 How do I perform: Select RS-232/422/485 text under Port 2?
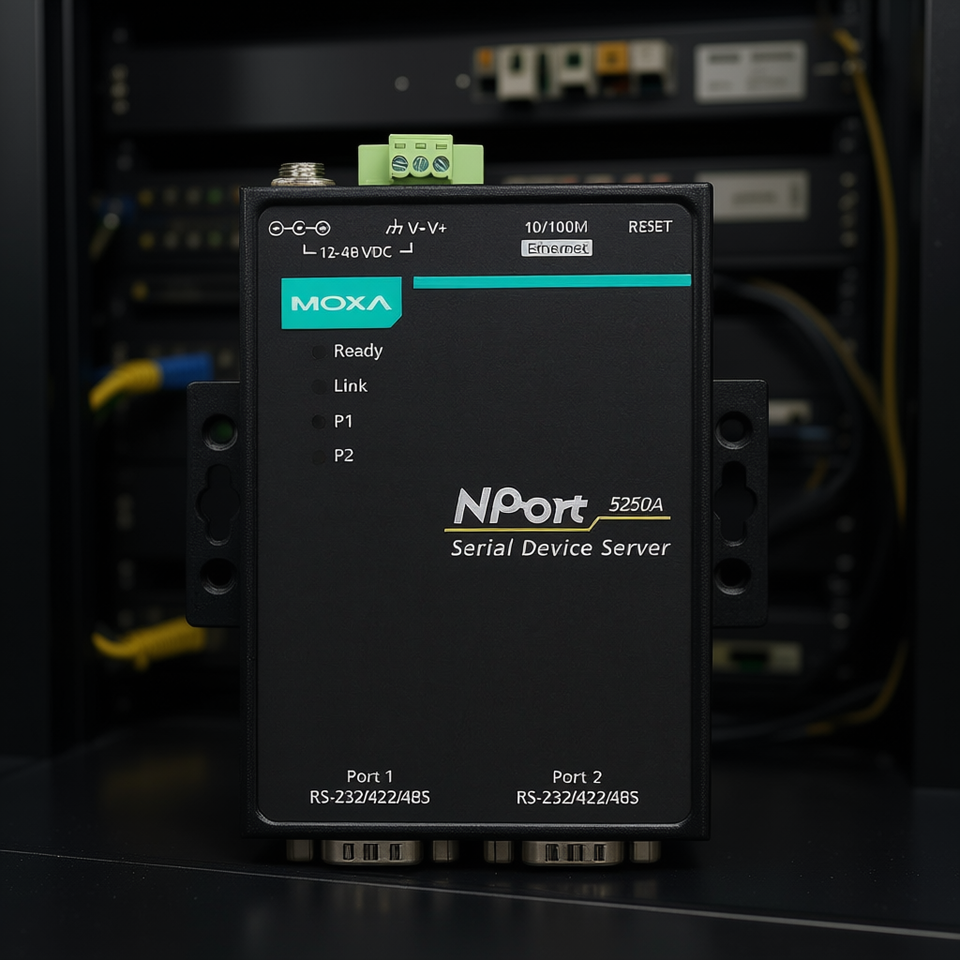pos(577,798)
